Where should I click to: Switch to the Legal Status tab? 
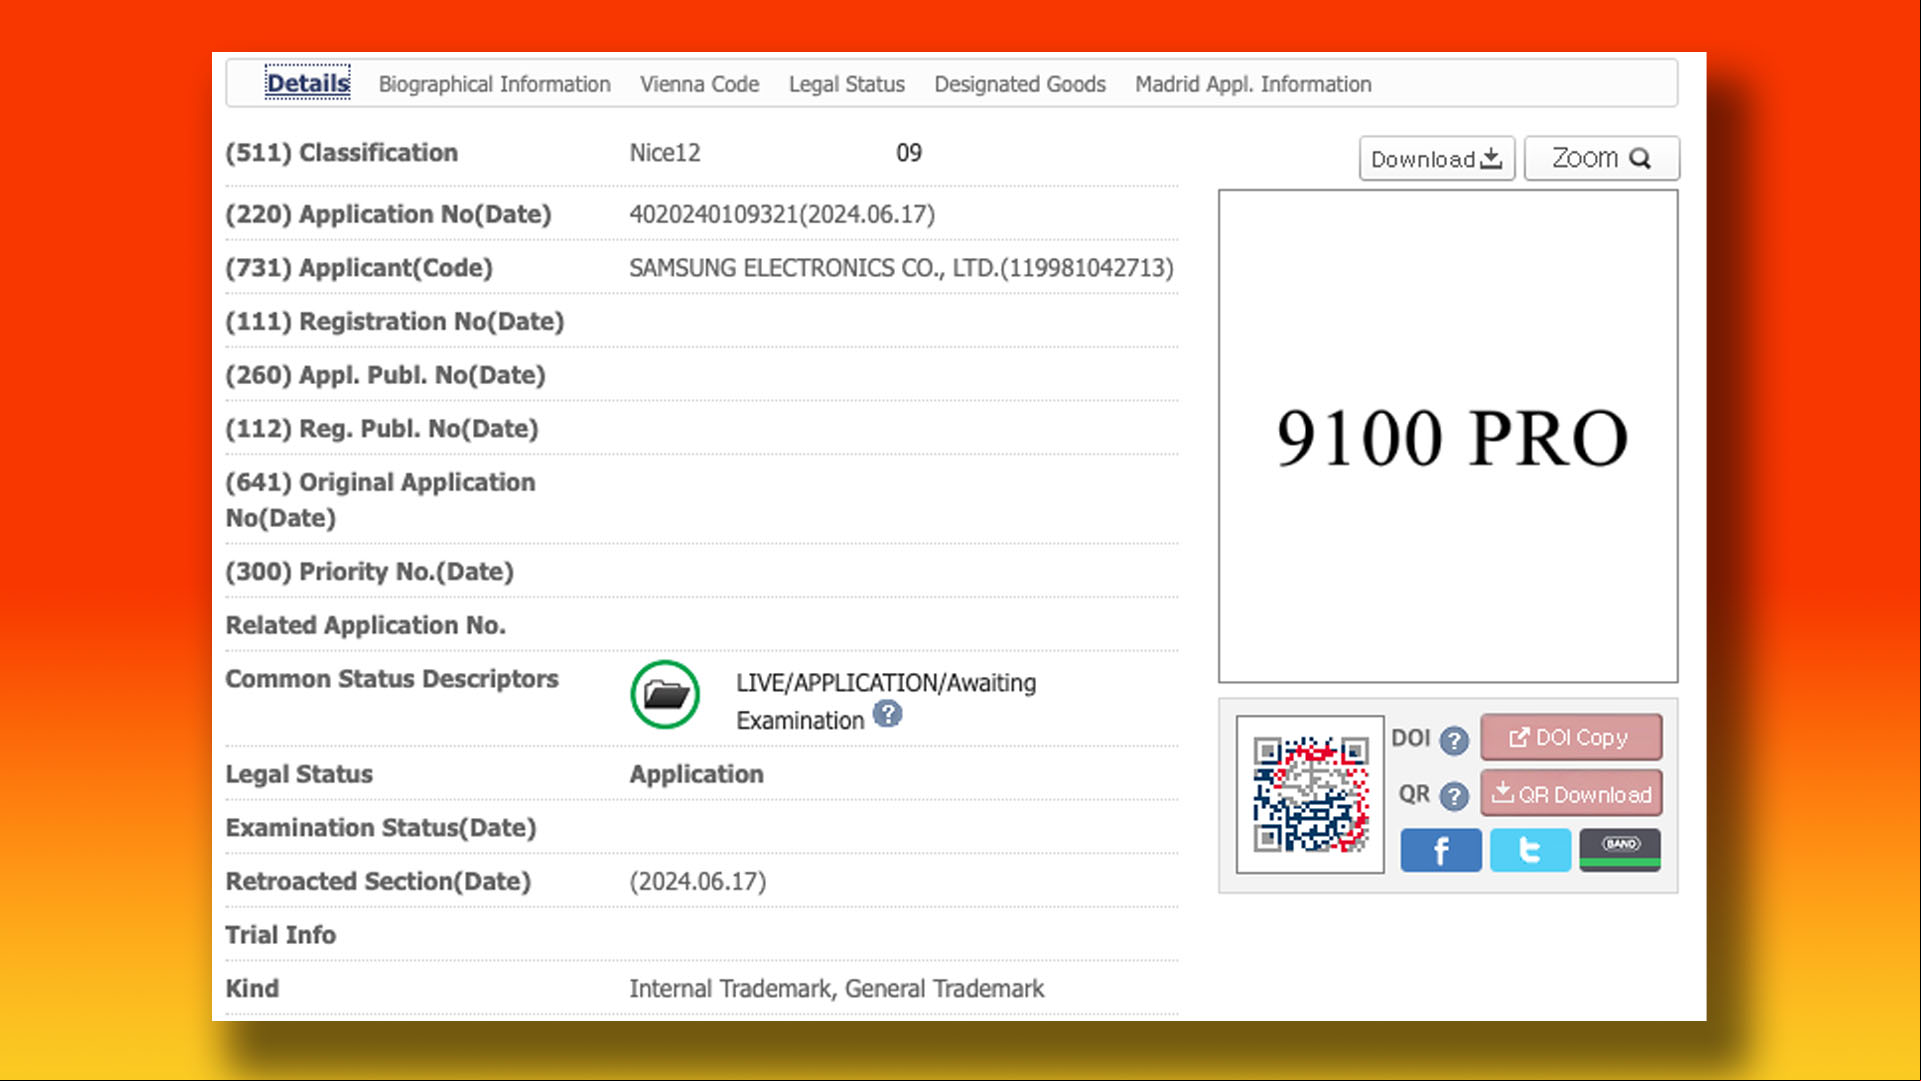[x=846, y=84]
